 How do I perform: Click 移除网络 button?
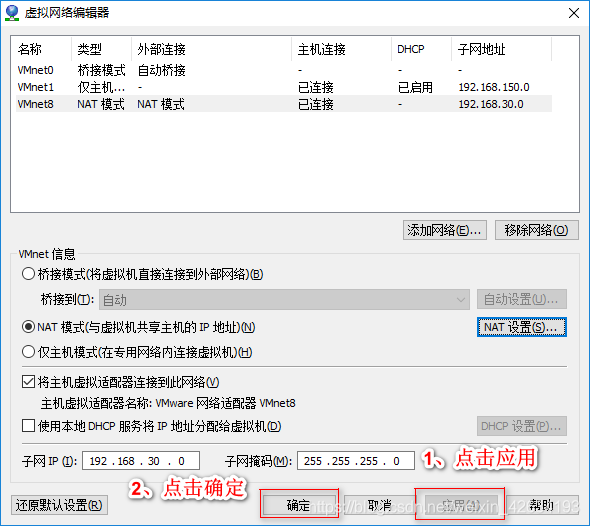tap(537, 230)
